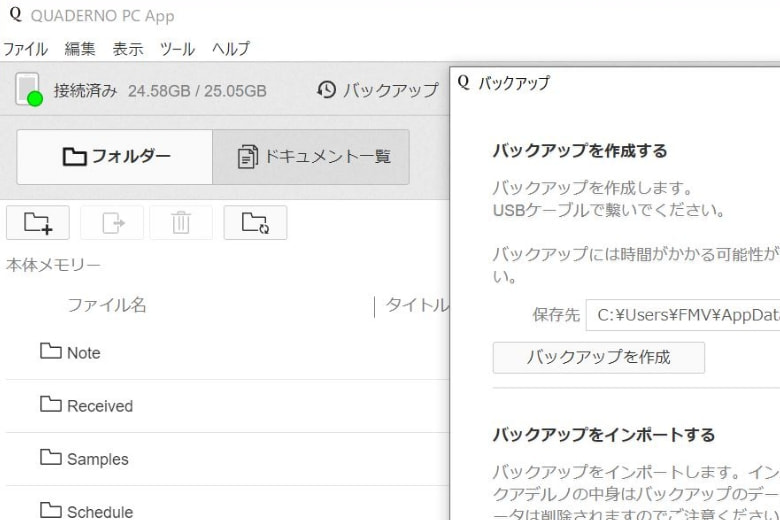
Task: Click the 保存先 backup path field
Action: (682, 315)
